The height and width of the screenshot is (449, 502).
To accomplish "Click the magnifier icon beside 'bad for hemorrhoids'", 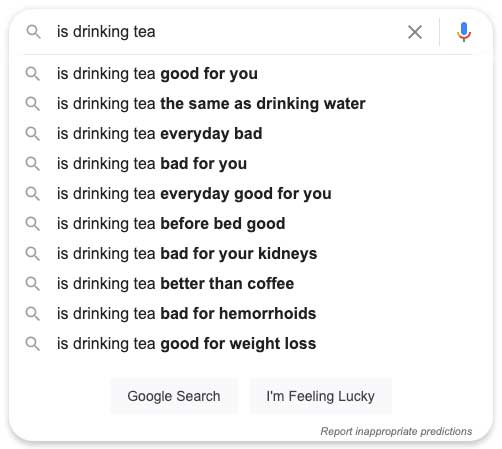I will 33,314.
